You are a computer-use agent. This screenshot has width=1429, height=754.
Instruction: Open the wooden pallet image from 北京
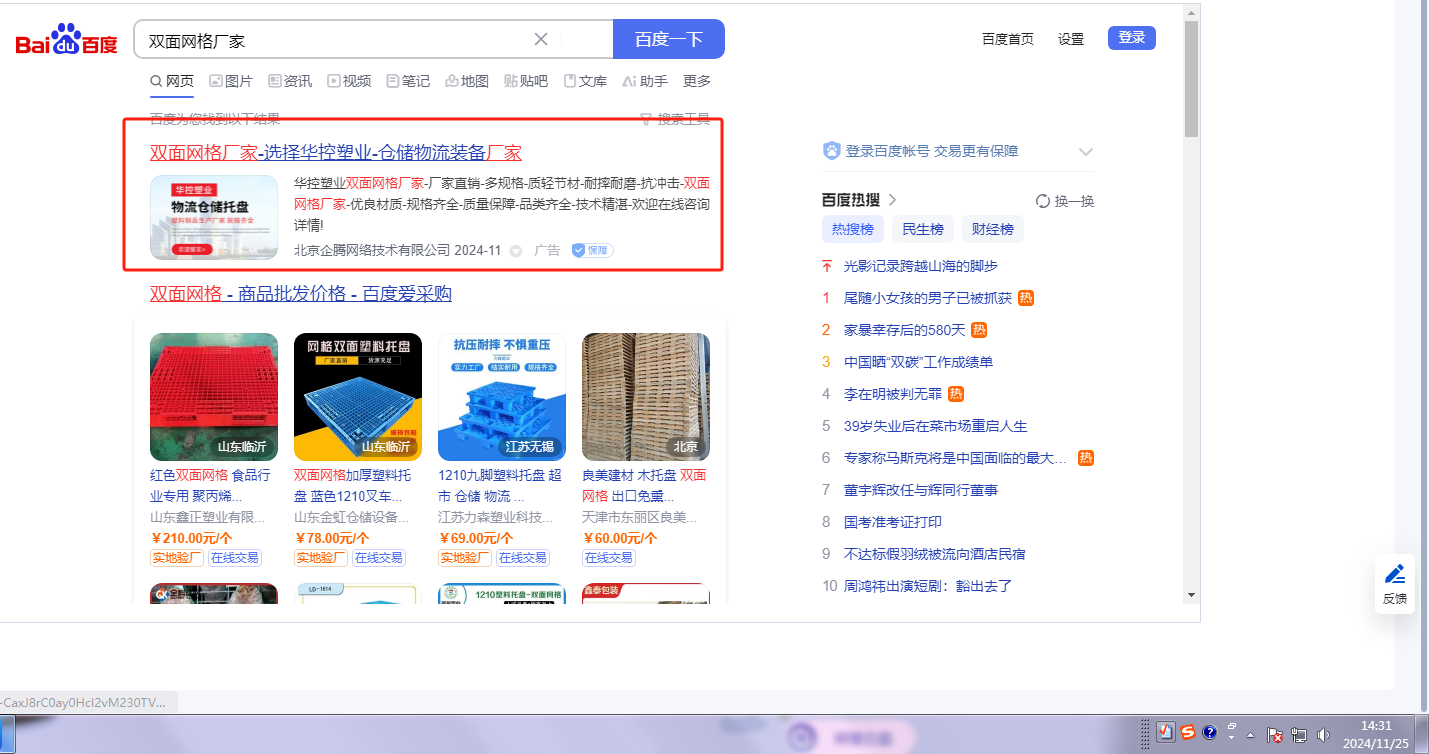646,397
